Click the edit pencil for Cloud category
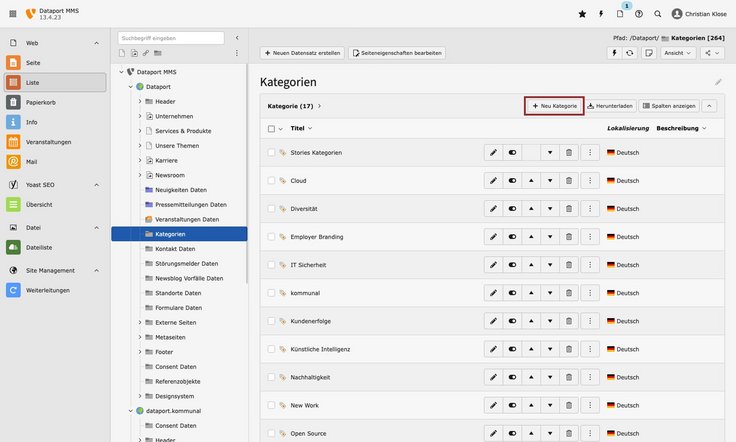The width and height of the screenshot is (736, 442). pyautogui.click(x=492, y=181)
